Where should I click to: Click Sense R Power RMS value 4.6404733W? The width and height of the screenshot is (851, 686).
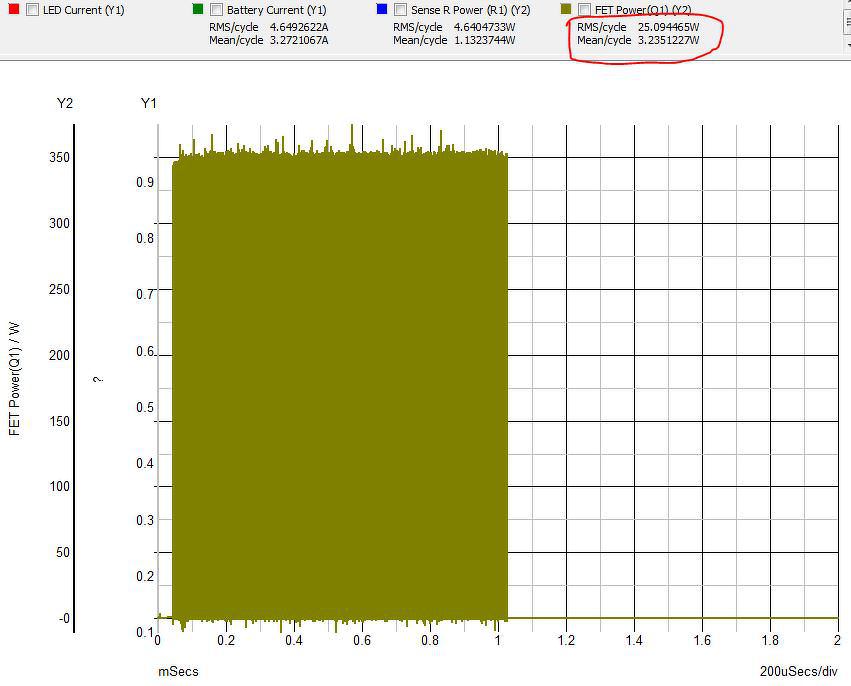(x=485, y=27)
